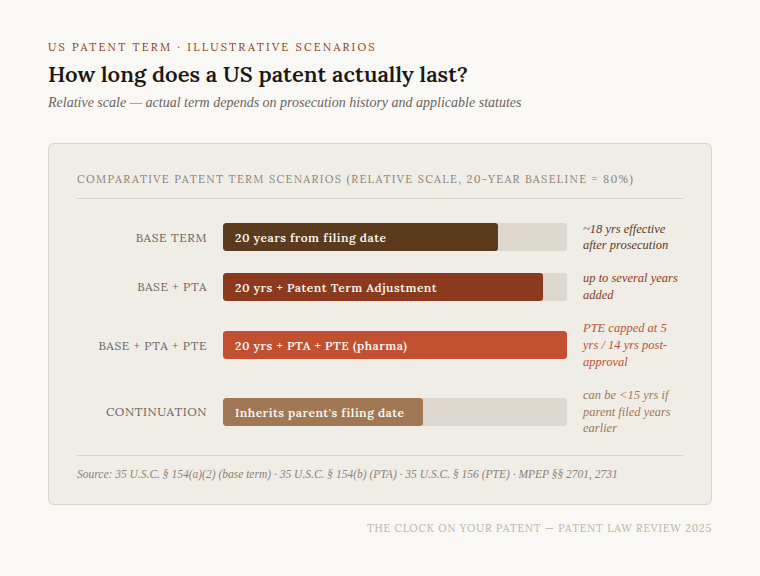Click the unfilled gray end of the Base Term bar

pos(532,238)
